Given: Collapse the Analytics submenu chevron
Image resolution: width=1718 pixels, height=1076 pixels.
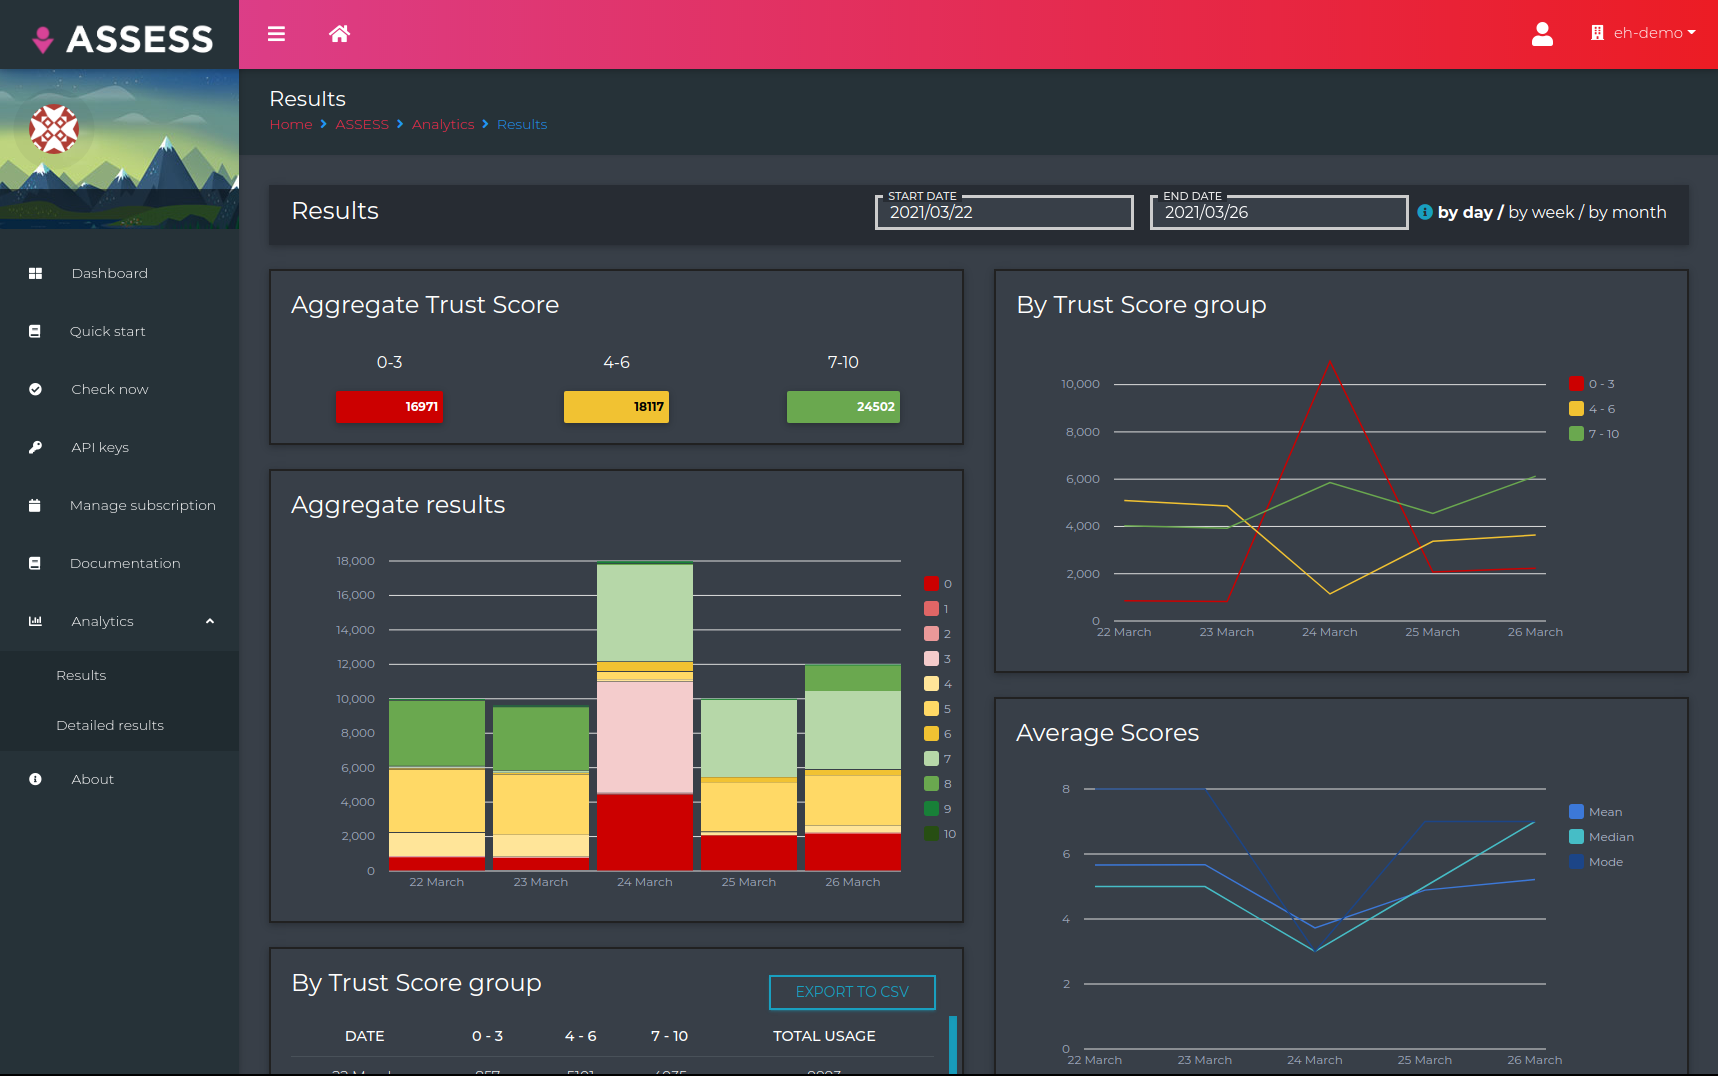Looking at the screenshot, I should (210, 621).
